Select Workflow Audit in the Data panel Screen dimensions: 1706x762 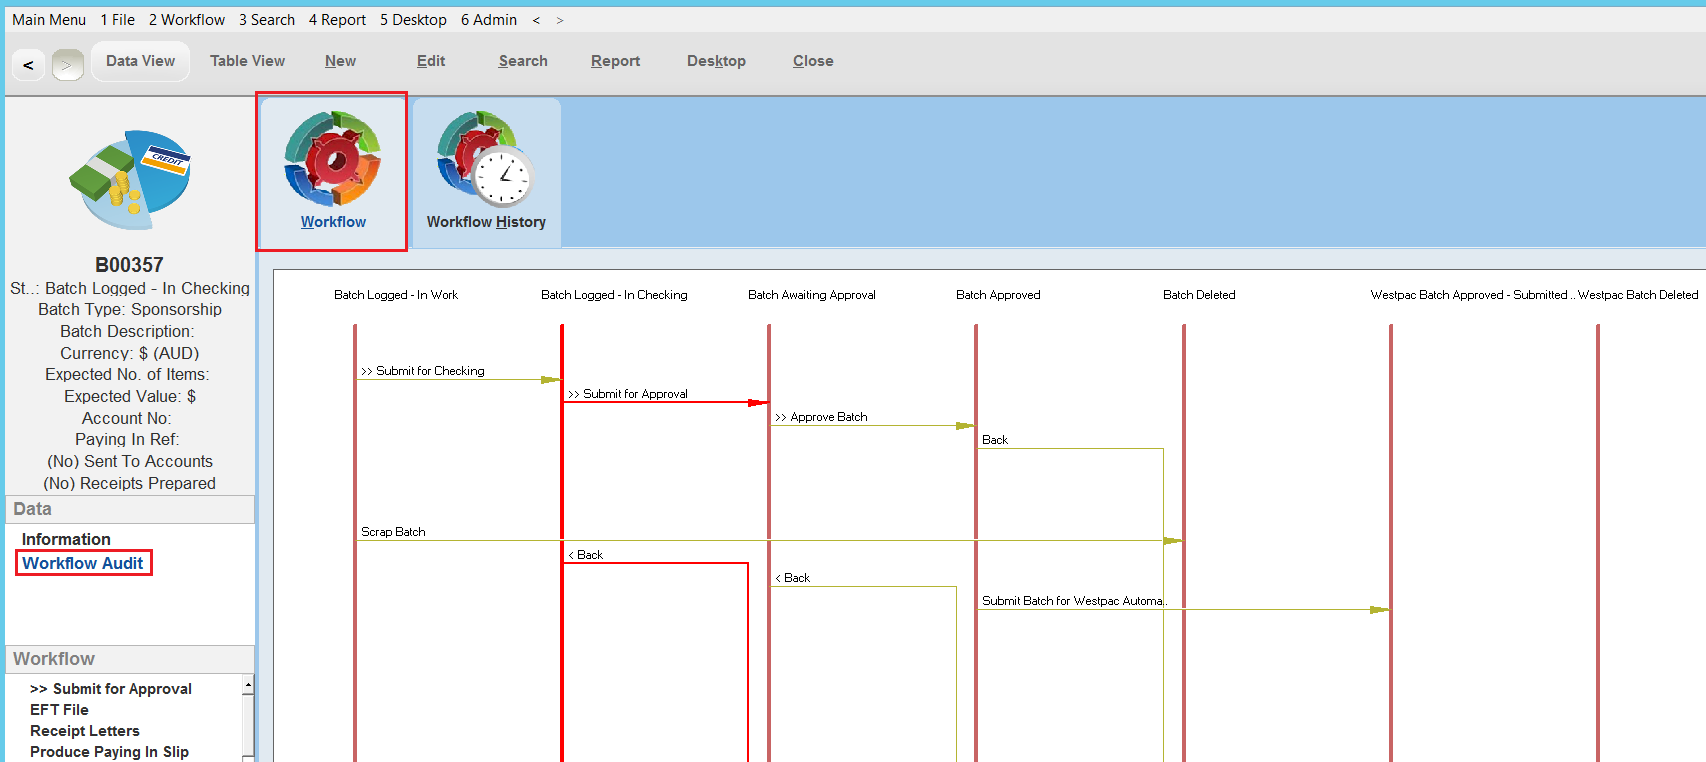click(83, 563)
